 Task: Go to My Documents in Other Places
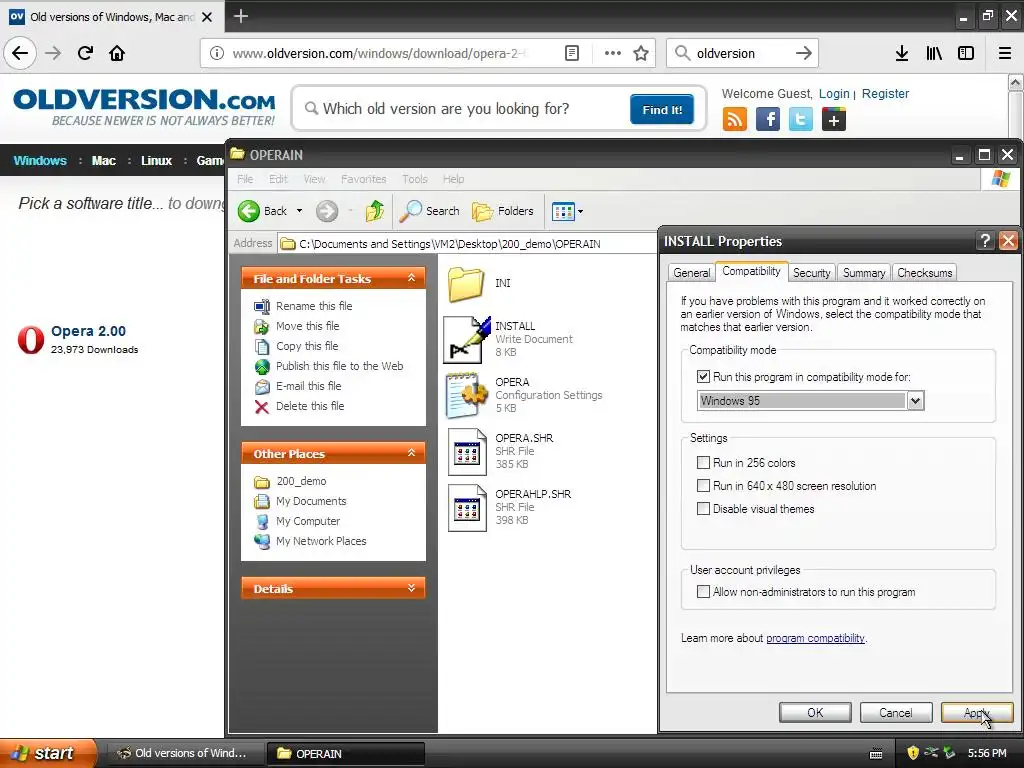pos(311,501)
